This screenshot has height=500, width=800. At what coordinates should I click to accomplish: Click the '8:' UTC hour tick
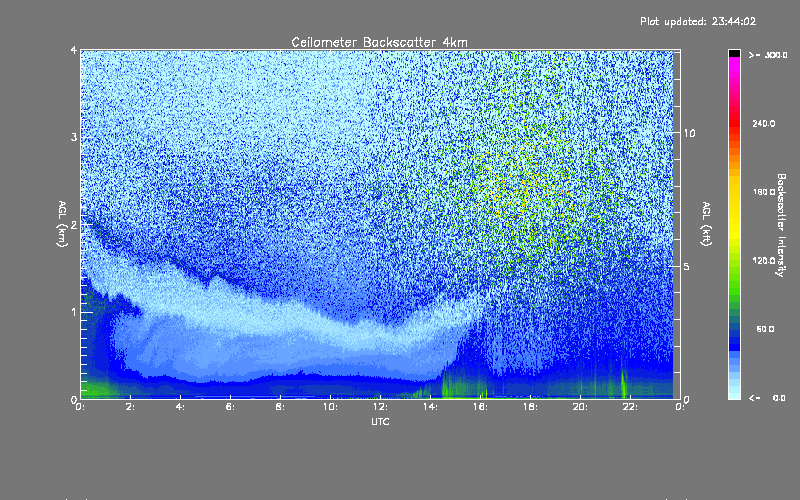(x=281, y=407)
